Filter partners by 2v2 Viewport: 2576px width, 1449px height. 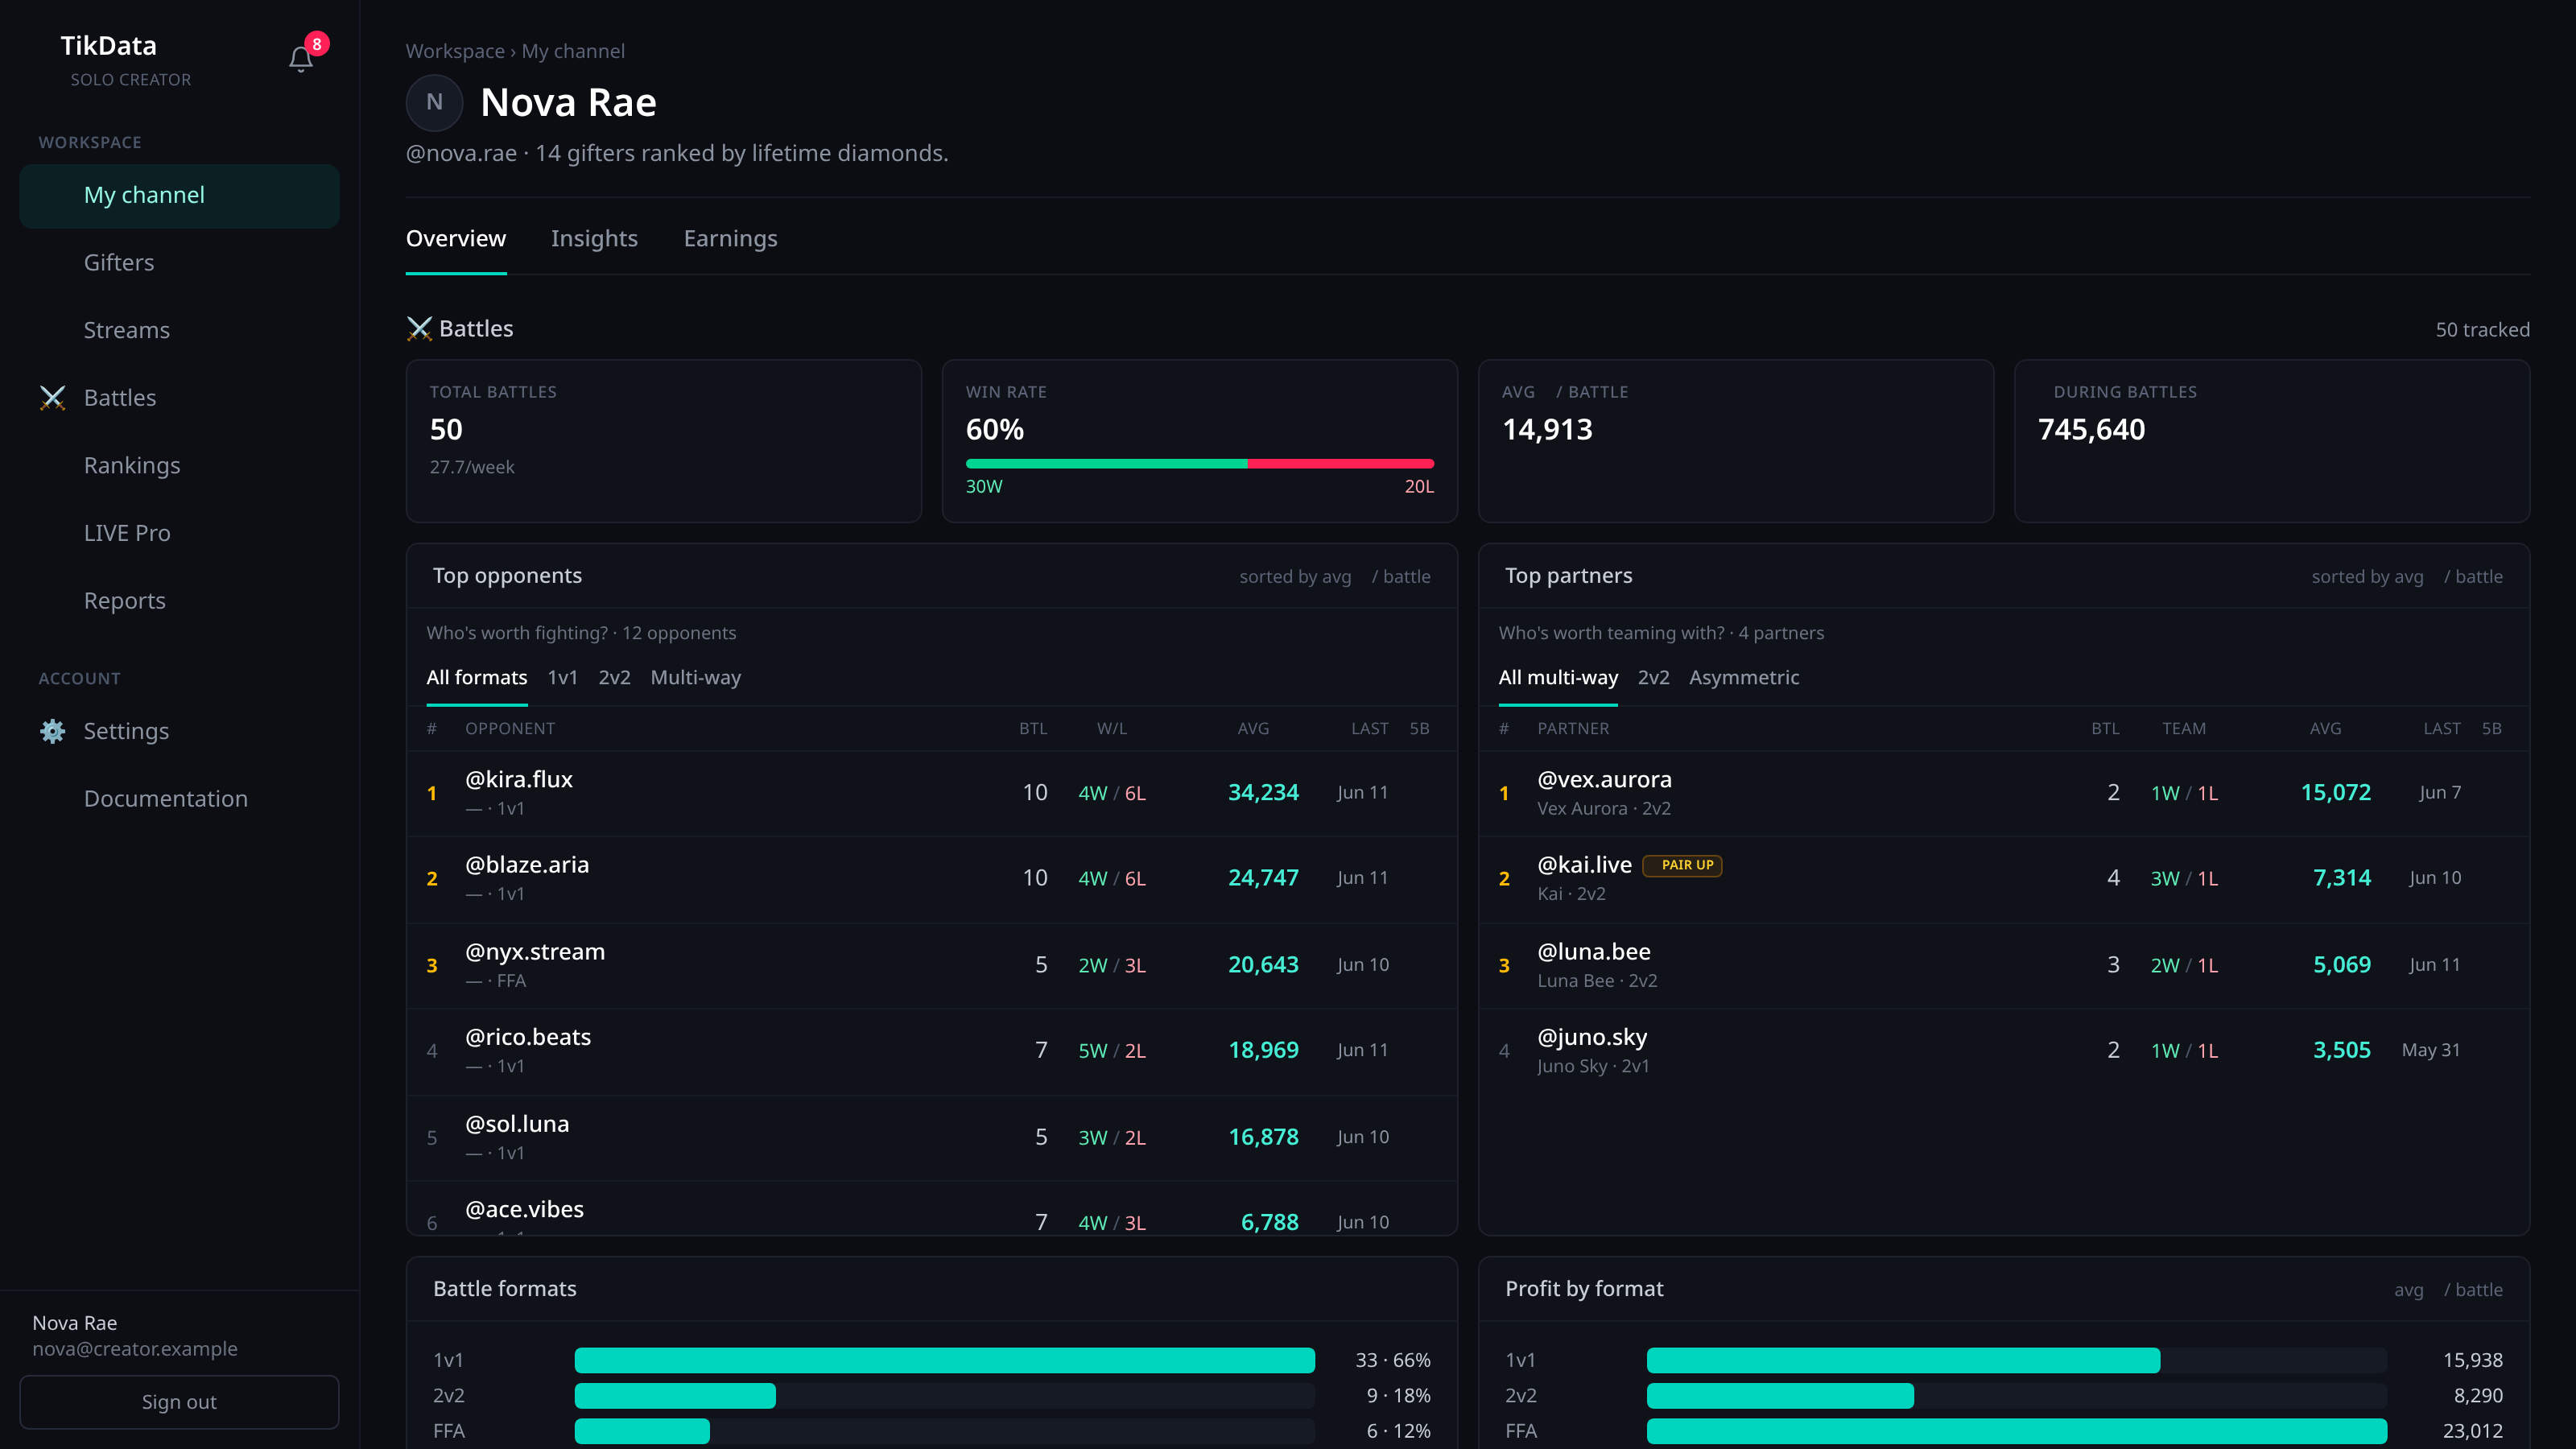pos(1654,678)
